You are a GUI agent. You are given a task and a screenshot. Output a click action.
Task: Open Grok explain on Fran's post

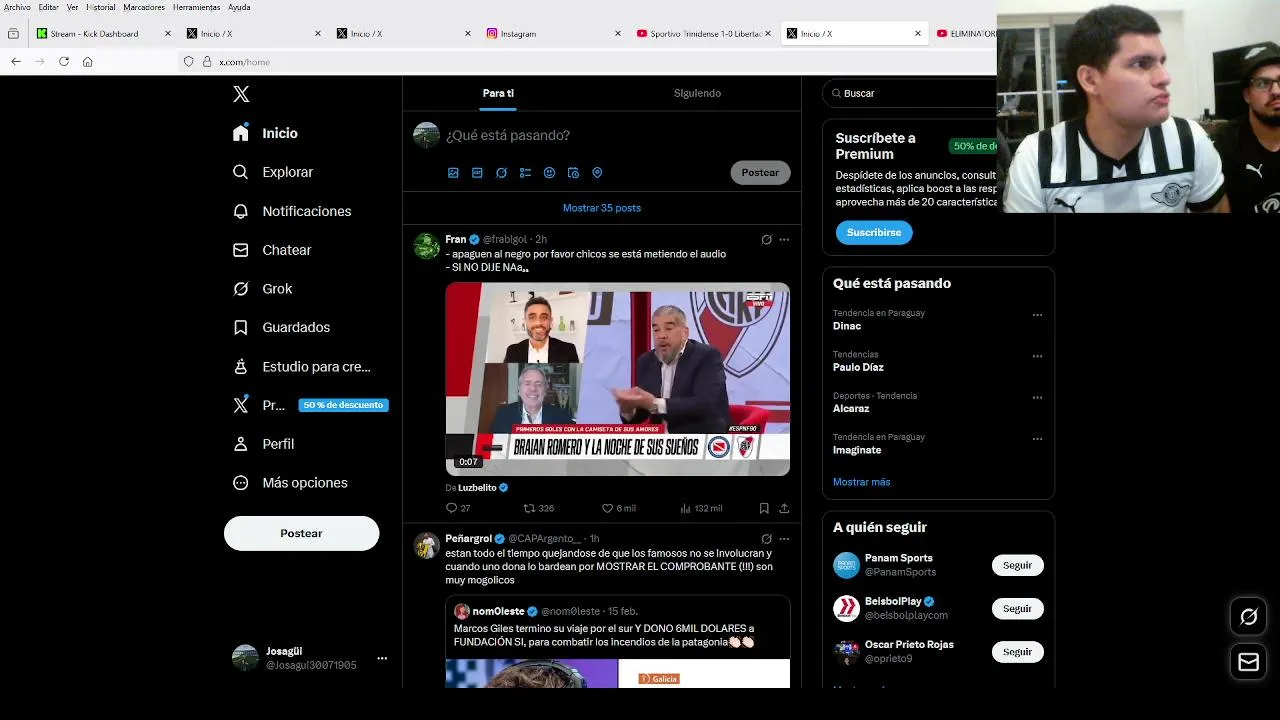[x=766, y=240]
